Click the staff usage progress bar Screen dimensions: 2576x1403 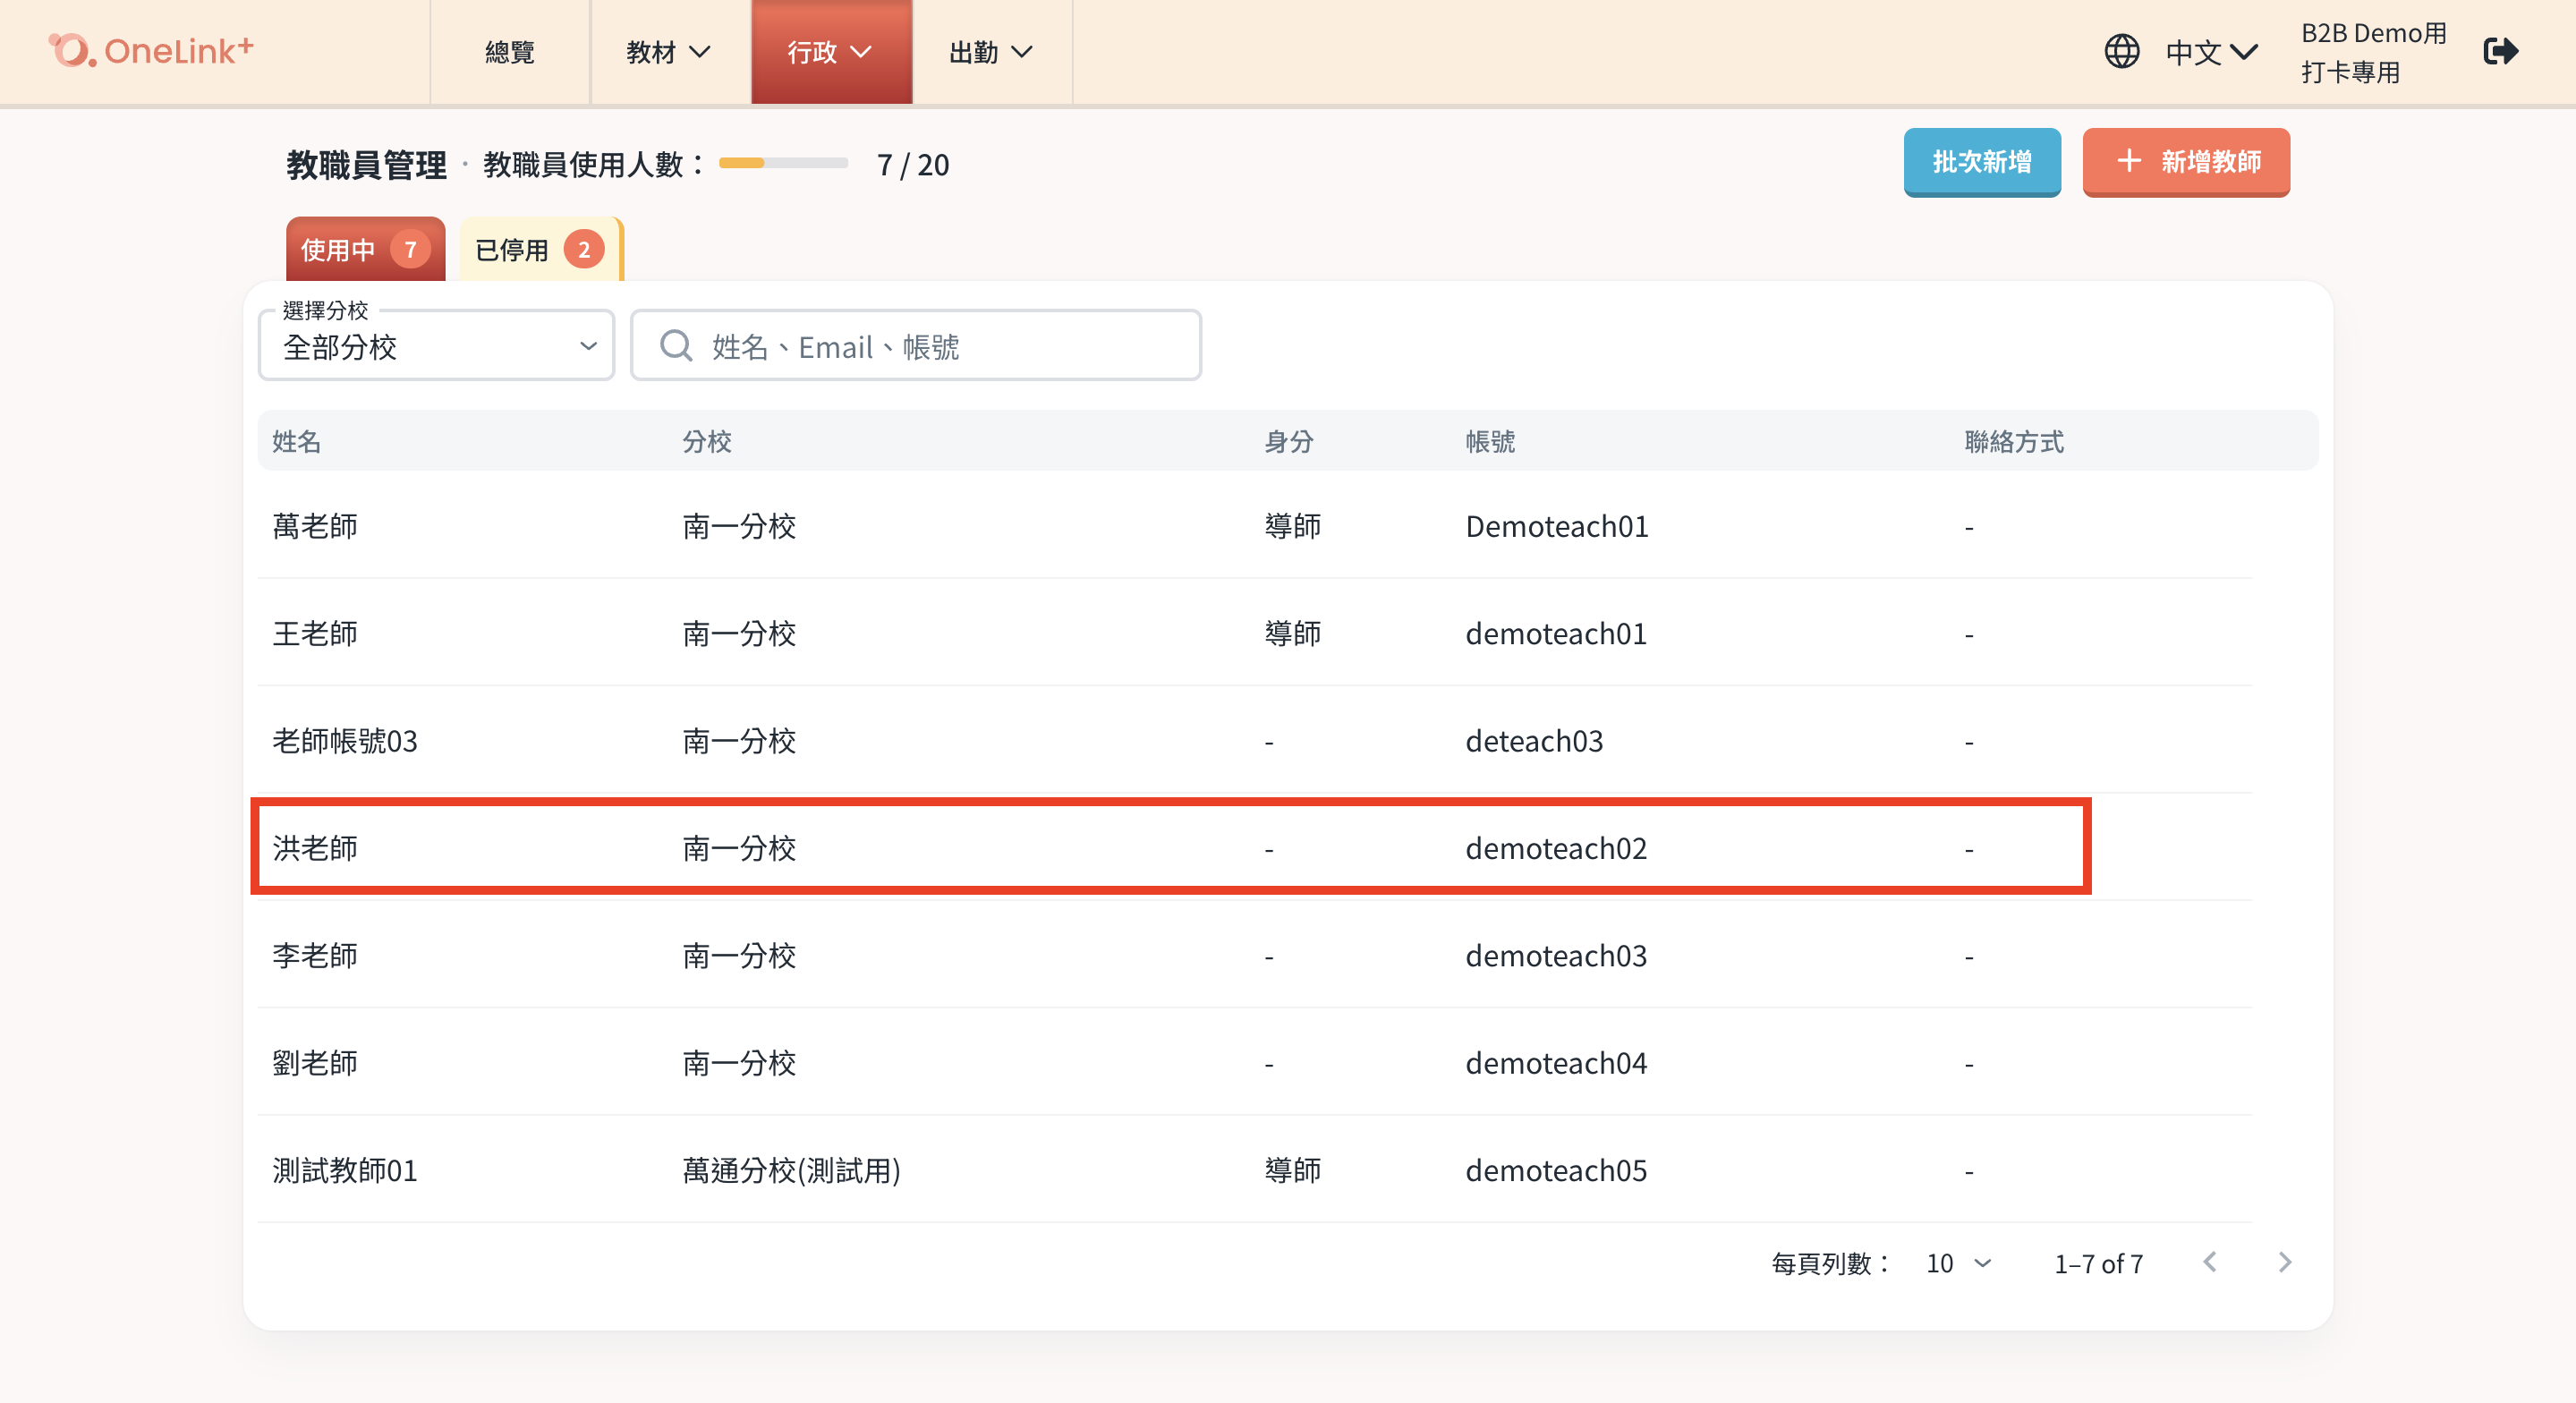coord(783,163)
